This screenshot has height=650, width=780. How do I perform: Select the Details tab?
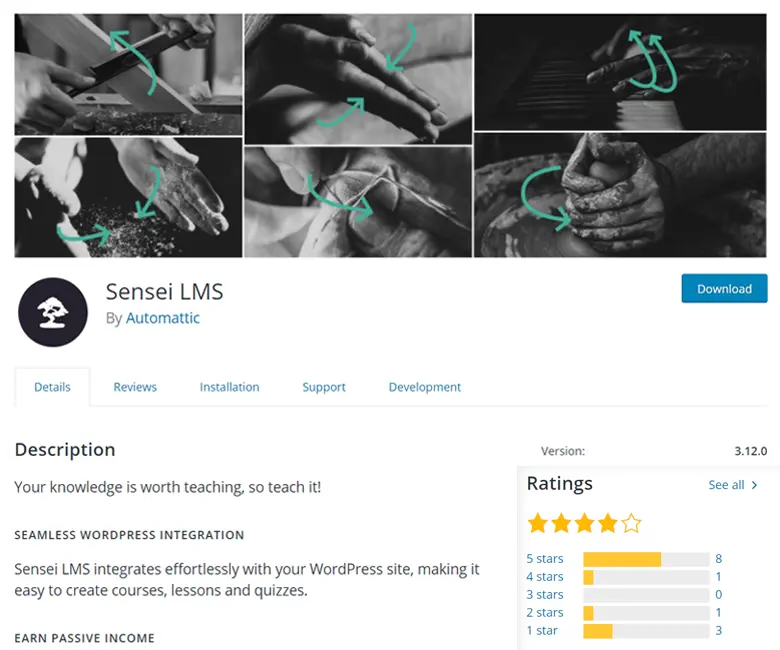(x=52, y=387)
